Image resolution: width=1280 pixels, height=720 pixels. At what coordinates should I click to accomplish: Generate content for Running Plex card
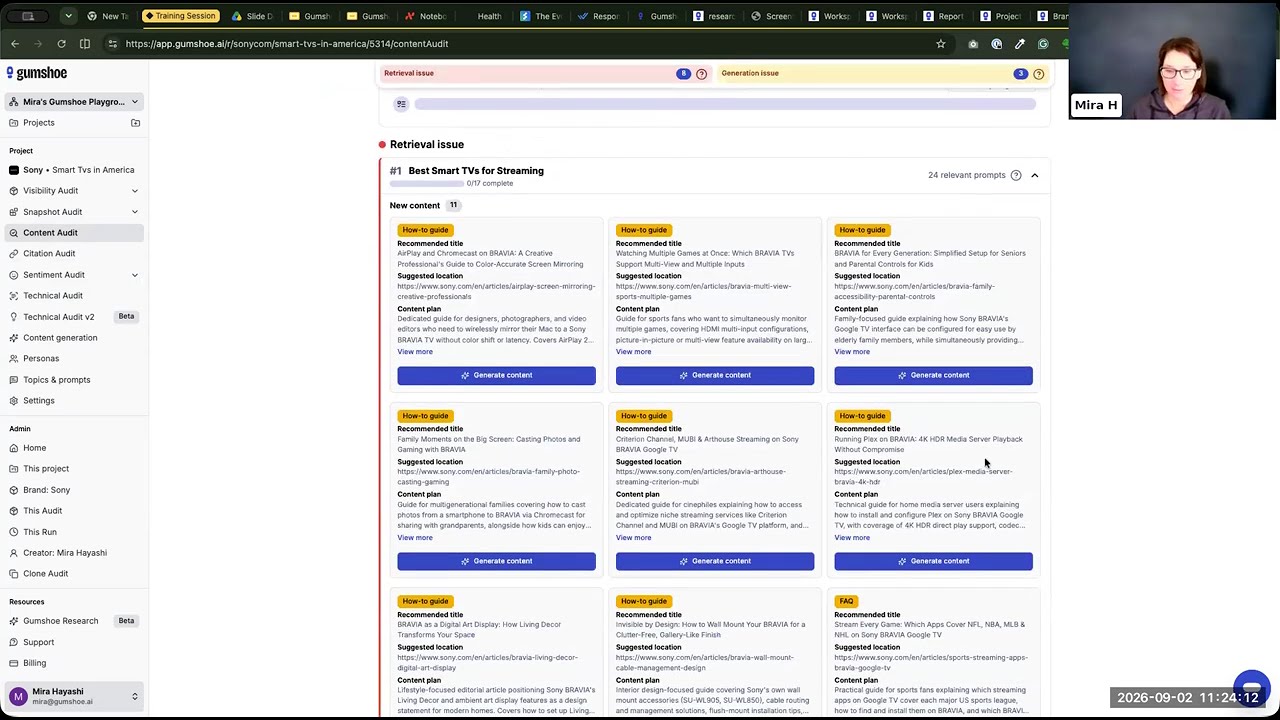pos(933,561)
